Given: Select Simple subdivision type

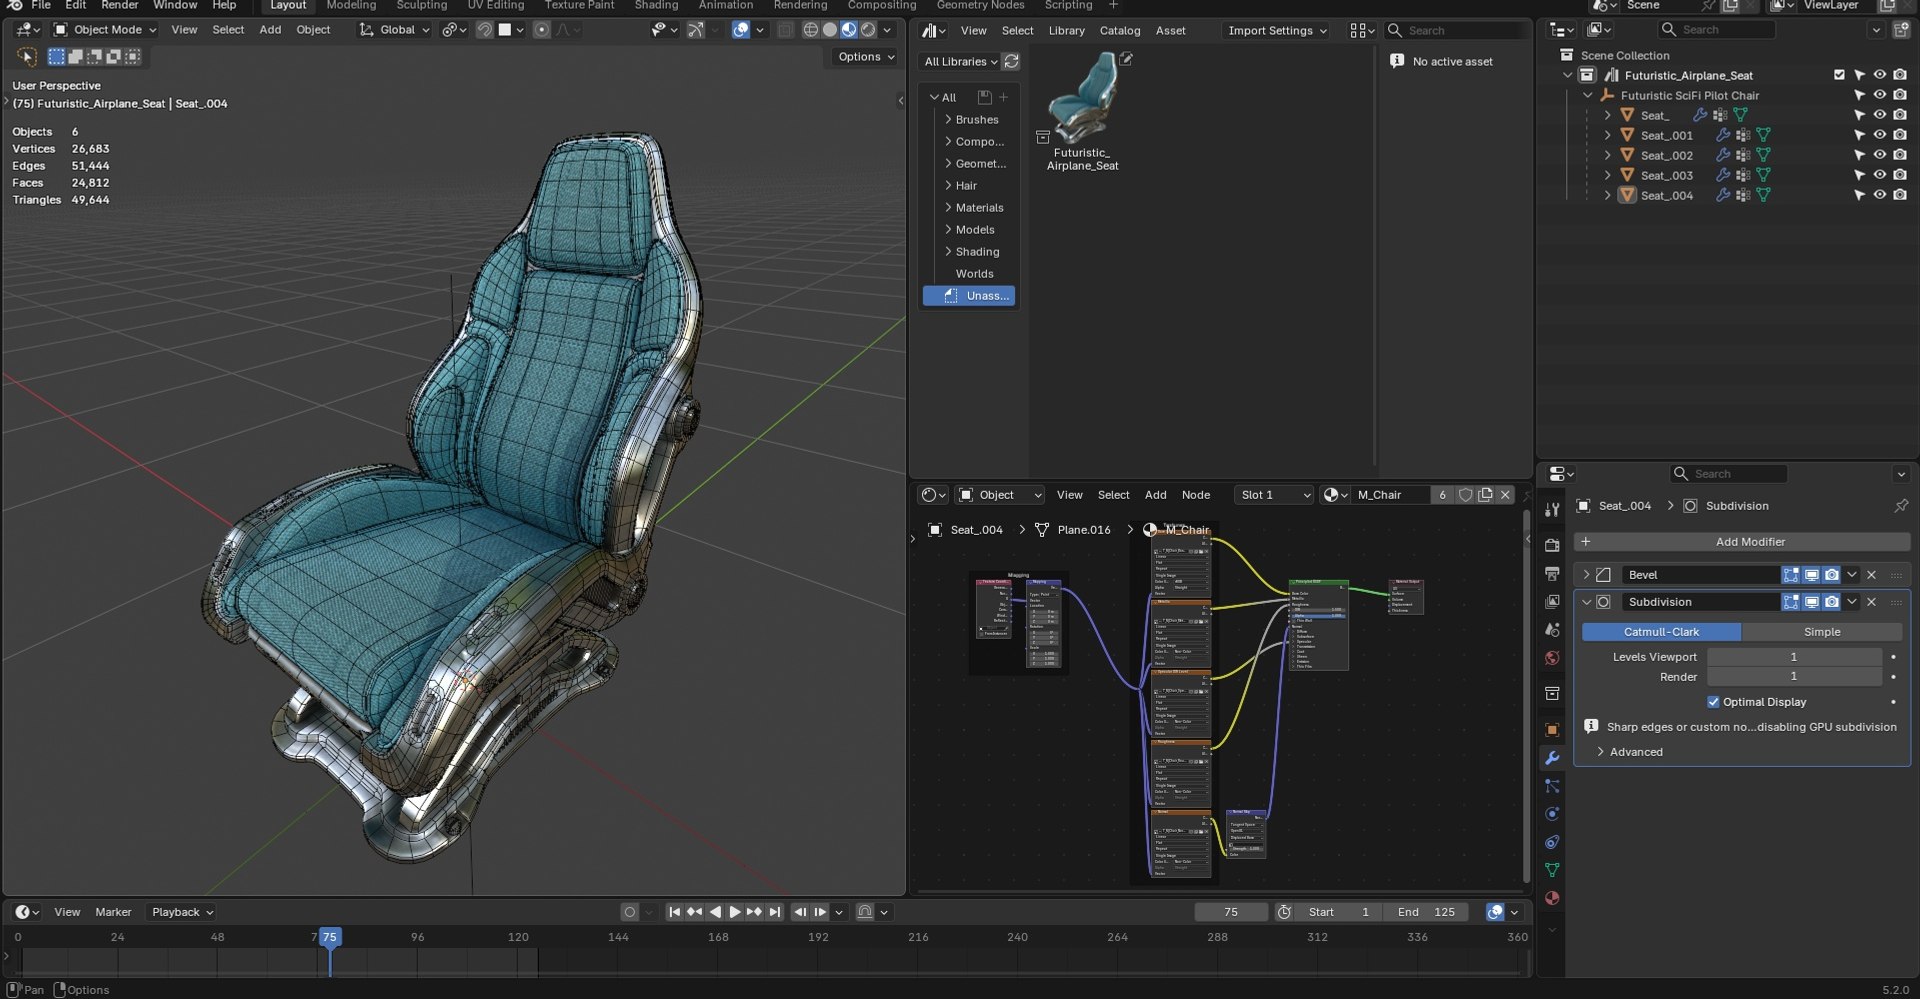Looking at the screenshot, I should click(1821, 631).
